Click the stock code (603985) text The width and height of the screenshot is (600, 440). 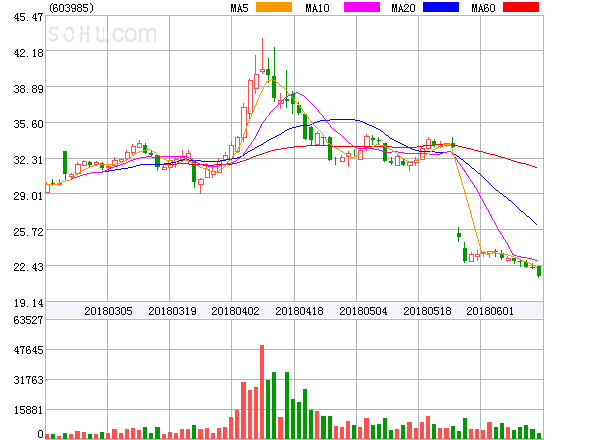tap(72, 8)
